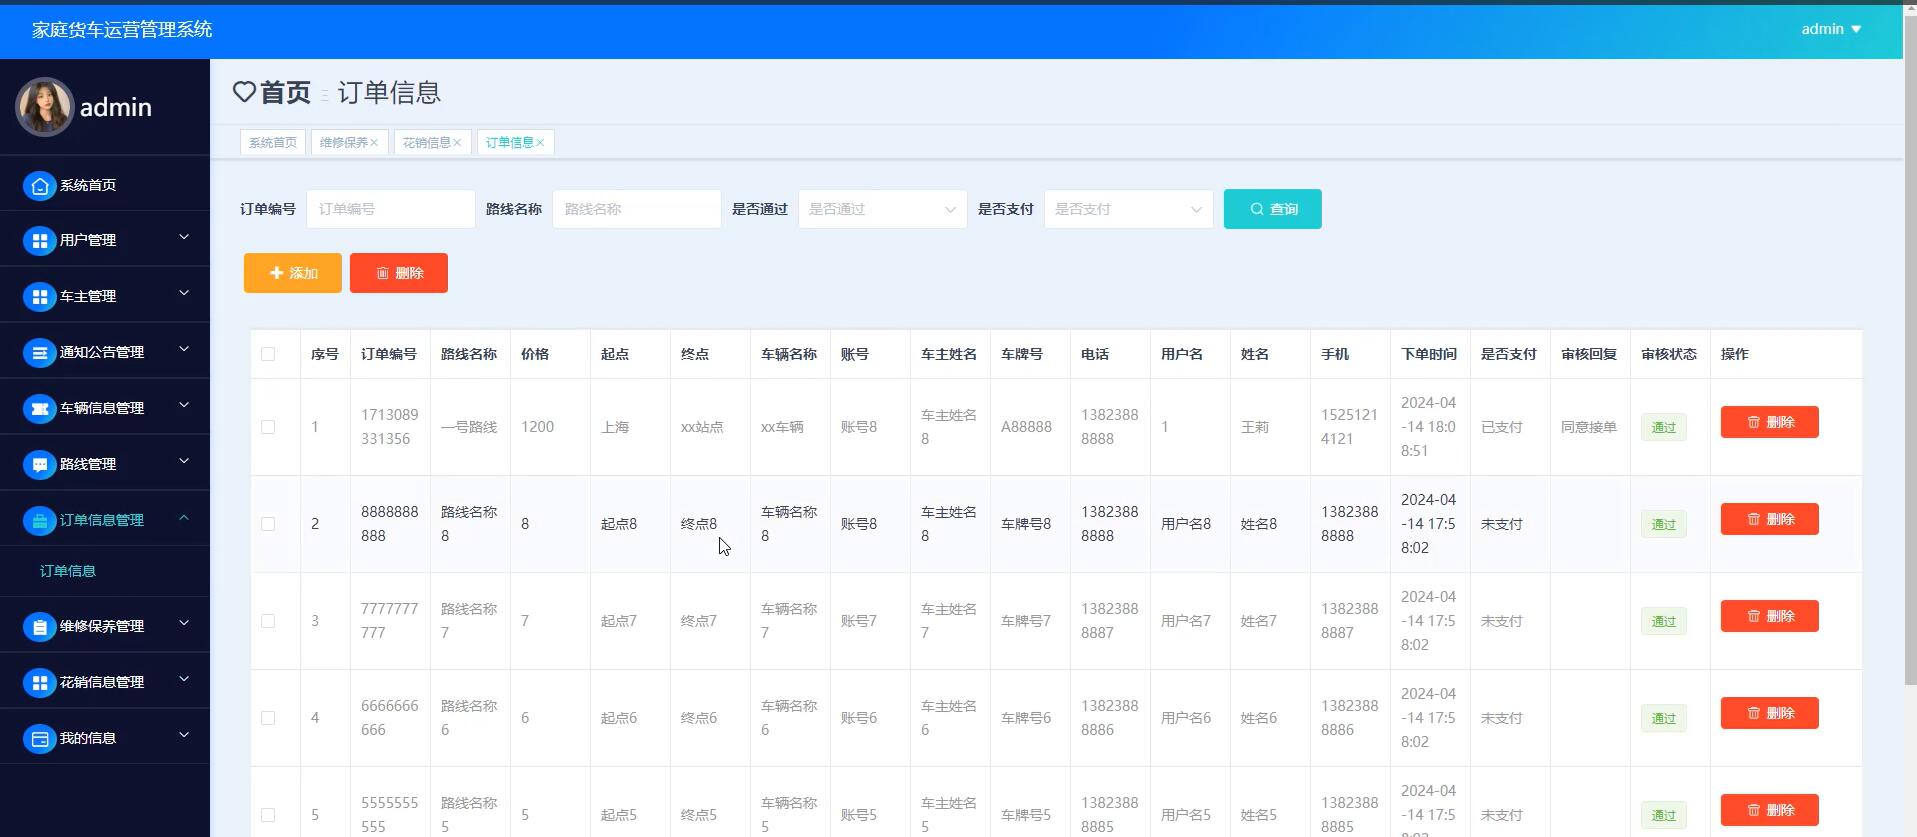This screenshot has width=1917, height=837.
Task: Click the heart icon beside 首页
Action: [244, 92]
